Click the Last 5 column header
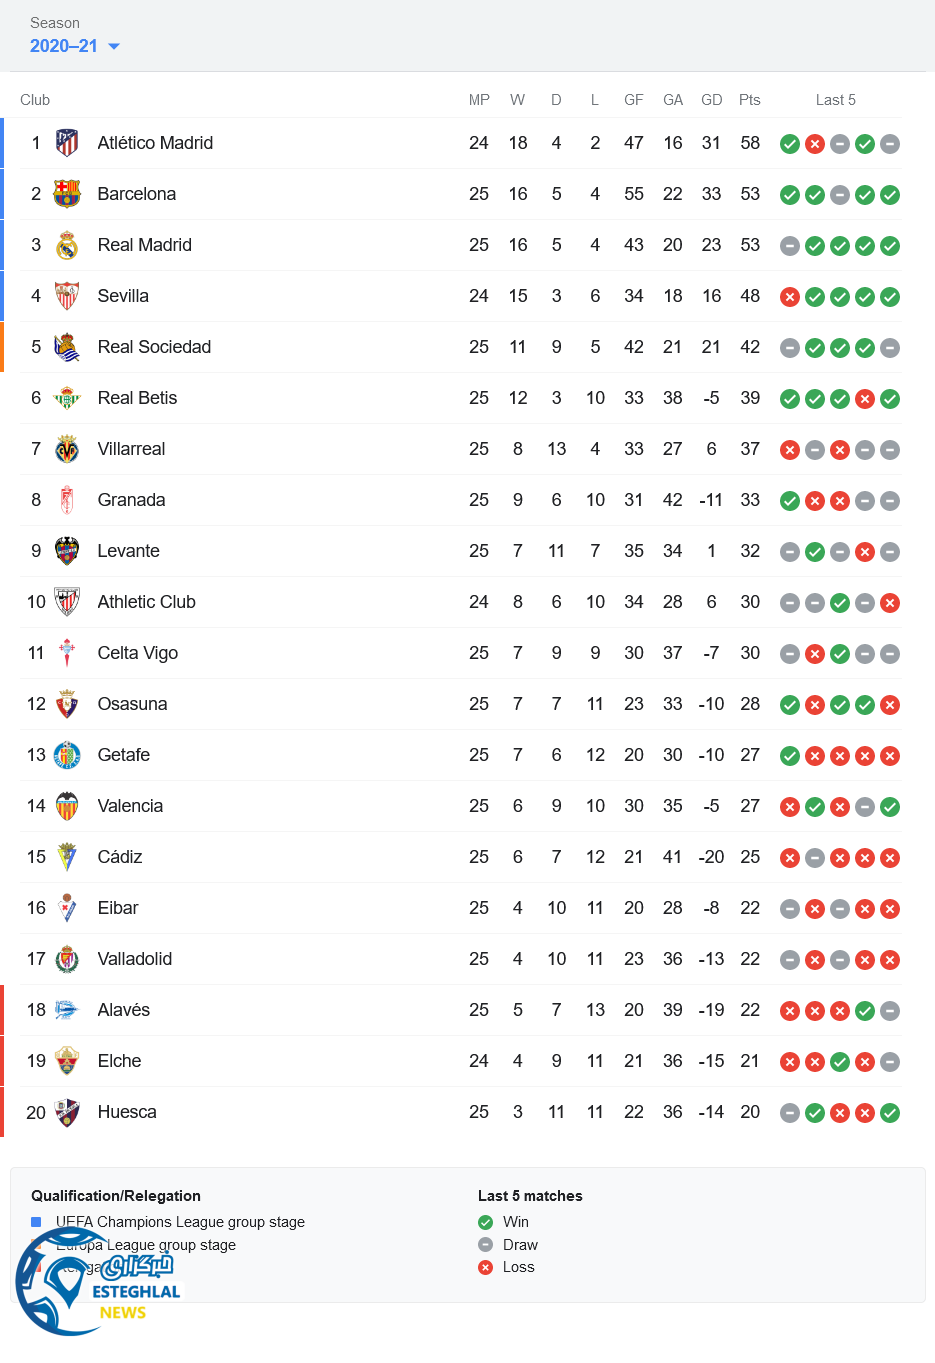This screenshot has width=935, height=1363. (x=835, y=100)
